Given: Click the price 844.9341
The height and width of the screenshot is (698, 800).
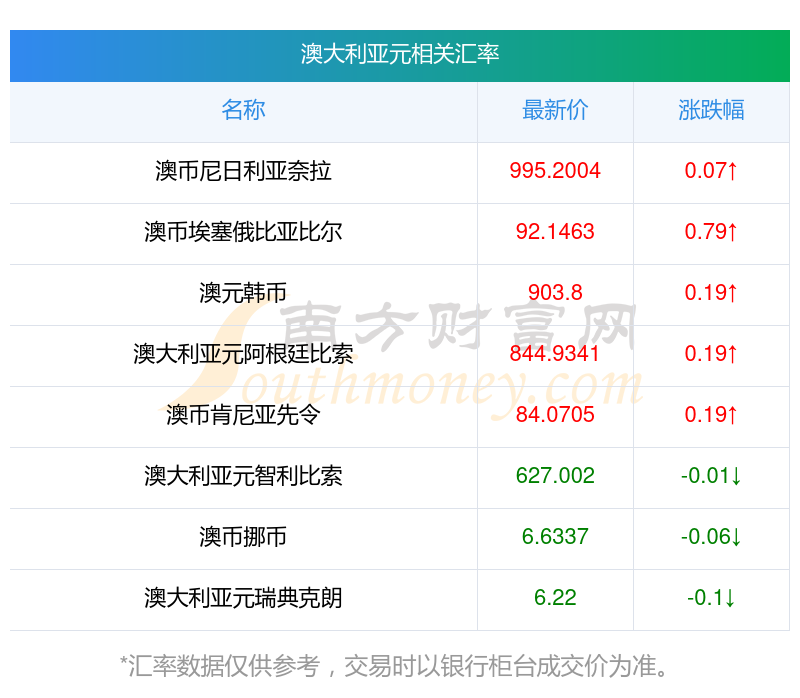Looking at the screenshot, I should click(555, 354).
